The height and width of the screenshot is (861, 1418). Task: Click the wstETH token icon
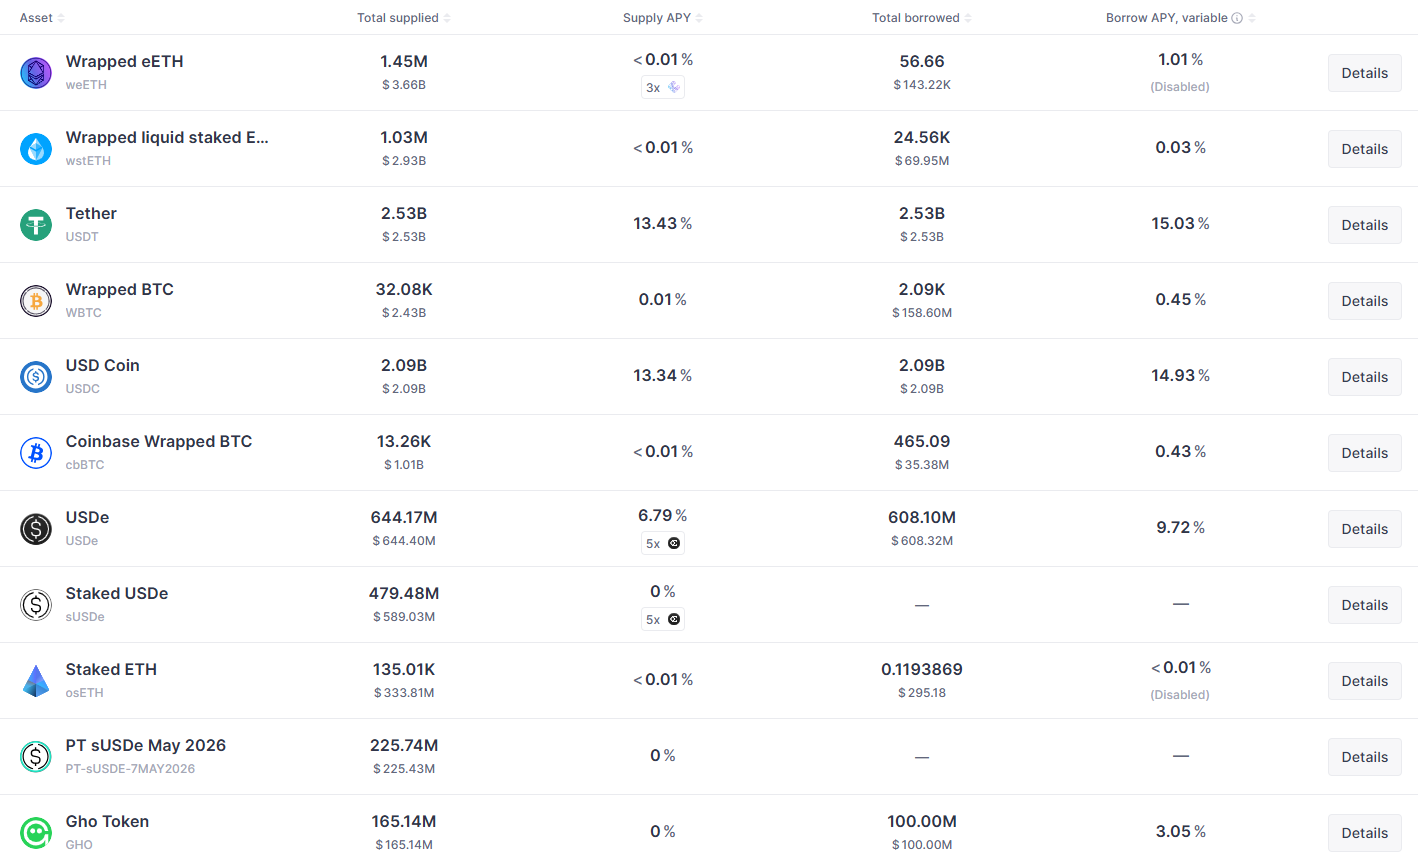(36, 149)
